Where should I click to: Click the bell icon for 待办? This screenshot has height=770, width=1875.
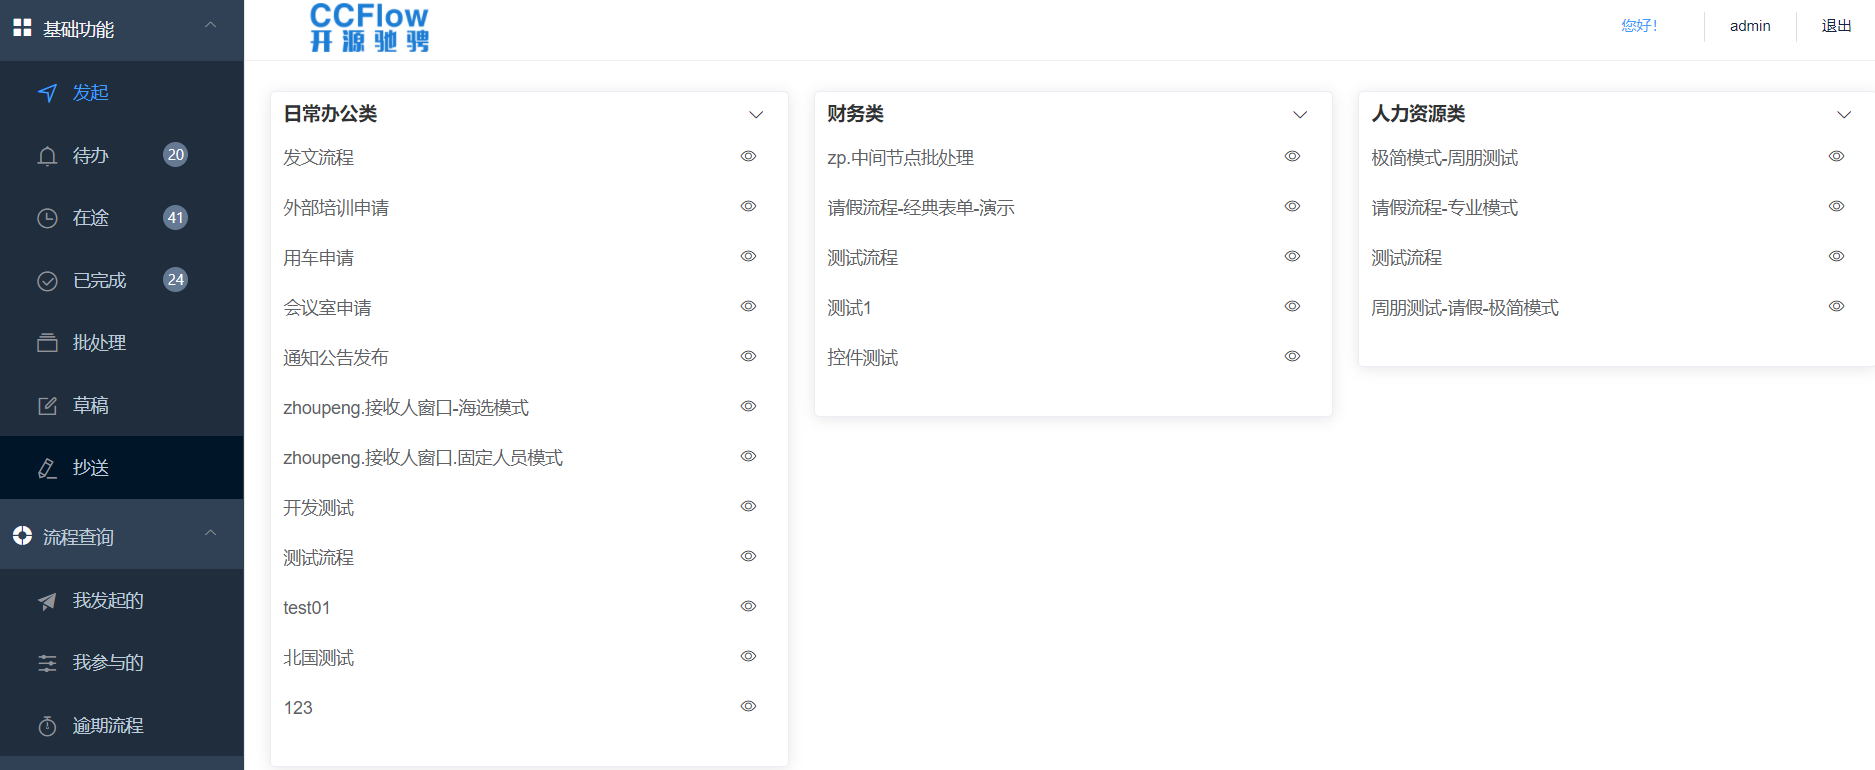[x=47, y=156]
